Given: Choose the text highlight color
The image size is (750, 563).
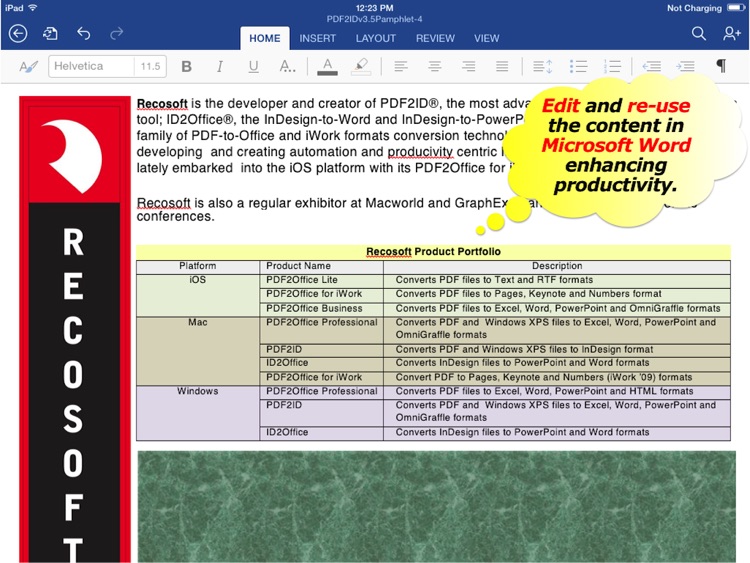Looking at the screenshot, I should coord(361,66).
